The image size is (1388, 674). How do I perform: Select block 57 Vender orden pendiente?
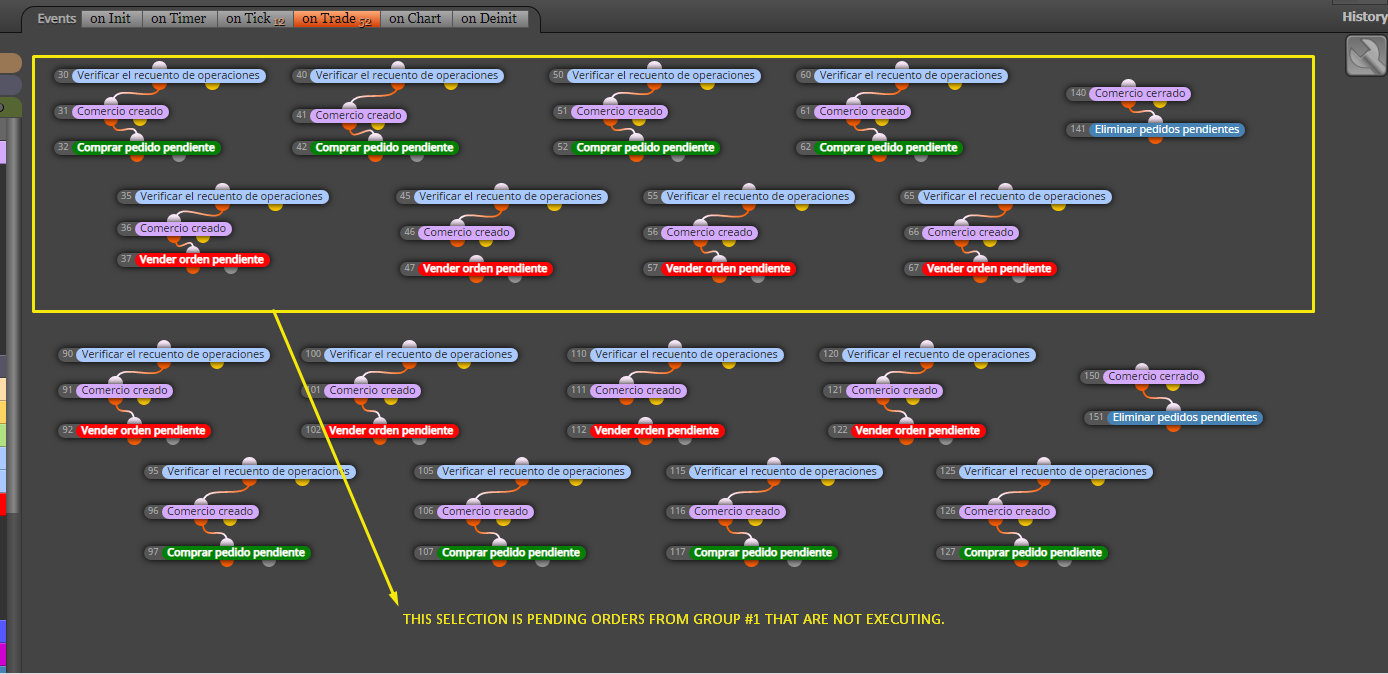719,269
